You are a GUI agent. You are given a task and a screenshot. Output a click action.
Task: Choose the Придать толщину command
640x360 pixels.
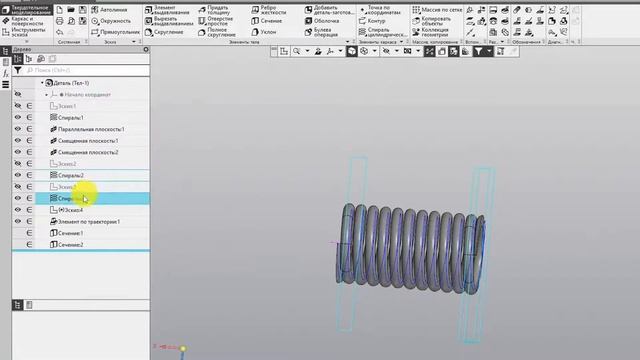(x=213, y=10)
